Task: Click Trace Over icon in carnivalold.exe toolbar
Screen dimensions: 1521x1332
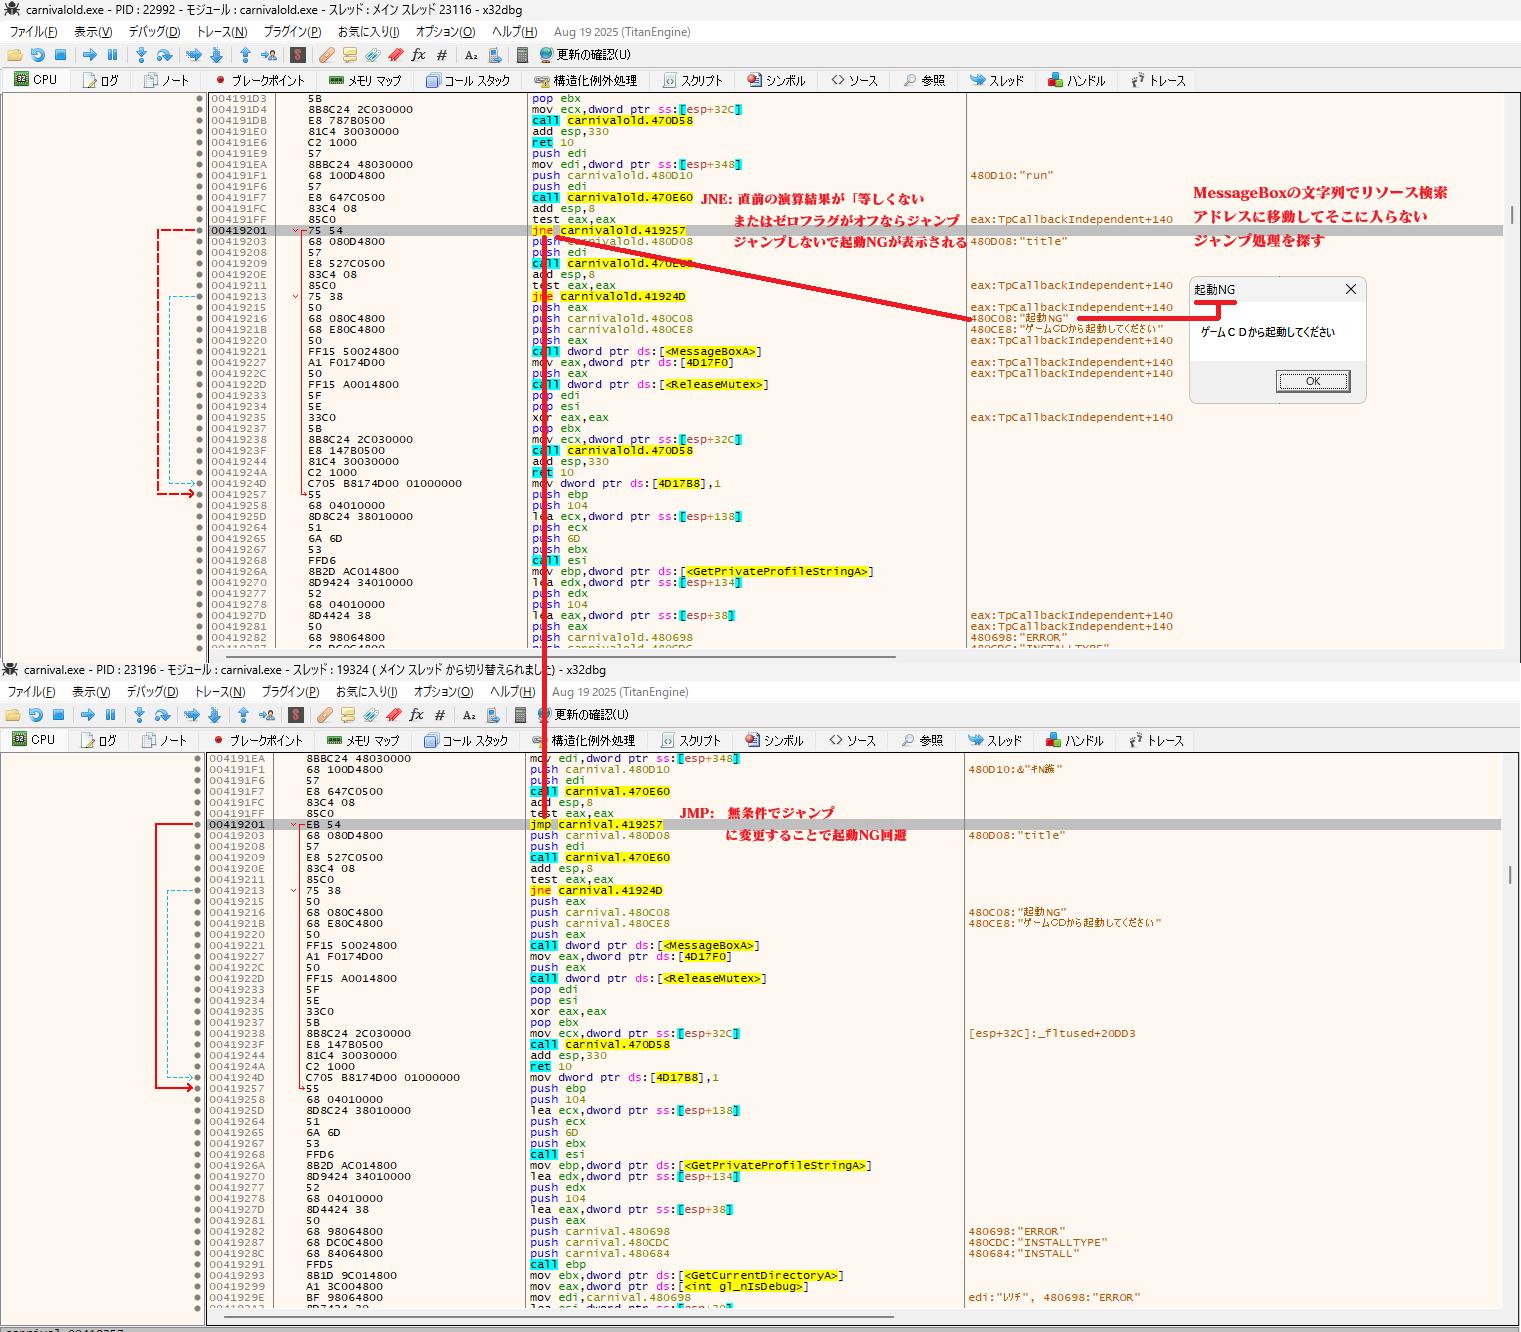Action: click(x=216, y=55)
